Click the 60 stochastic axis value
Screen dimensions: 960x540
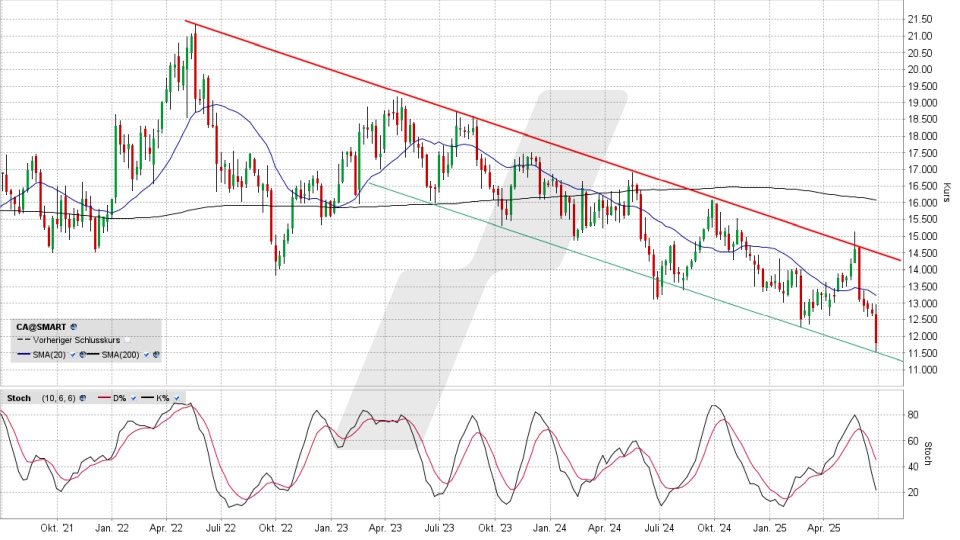coord(913,441)
